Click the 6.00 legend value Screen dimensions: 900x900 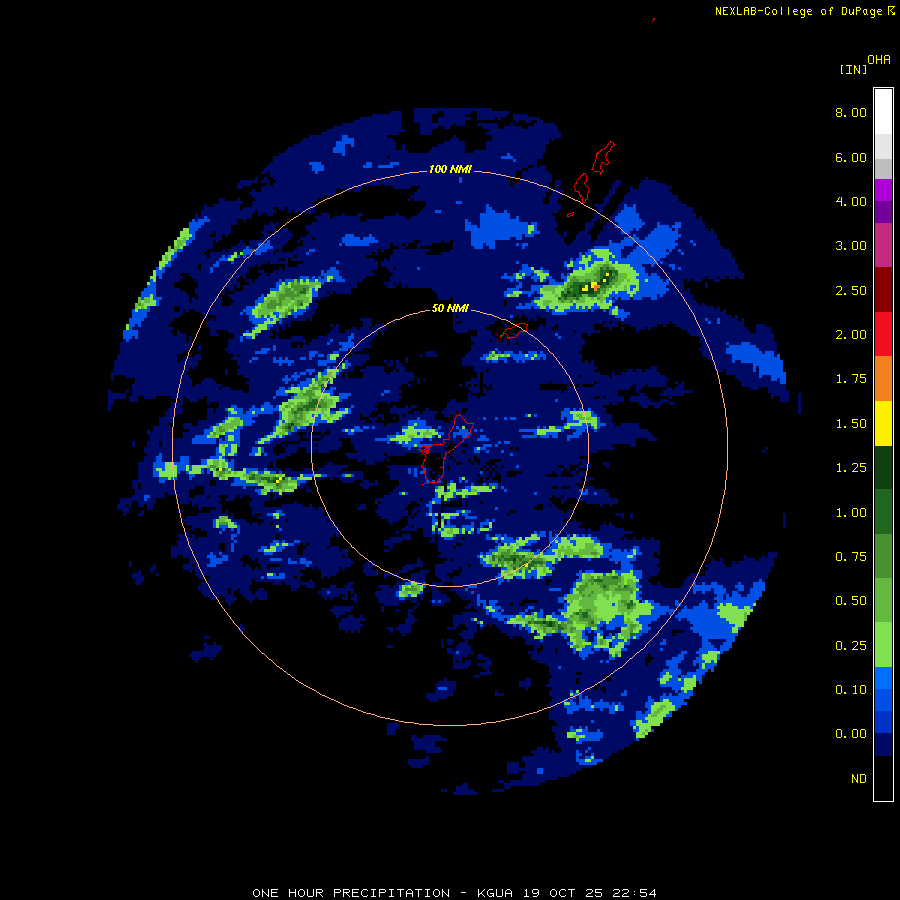tap(851, 157)
